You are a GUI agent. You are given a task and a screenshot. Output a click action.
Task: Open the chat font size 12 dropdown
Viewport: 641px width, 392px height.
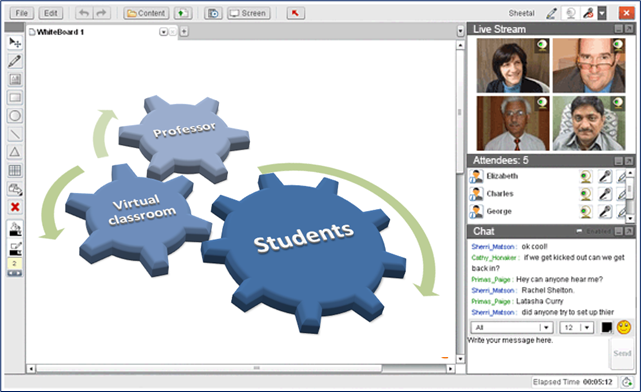click(x=576, y=327)
